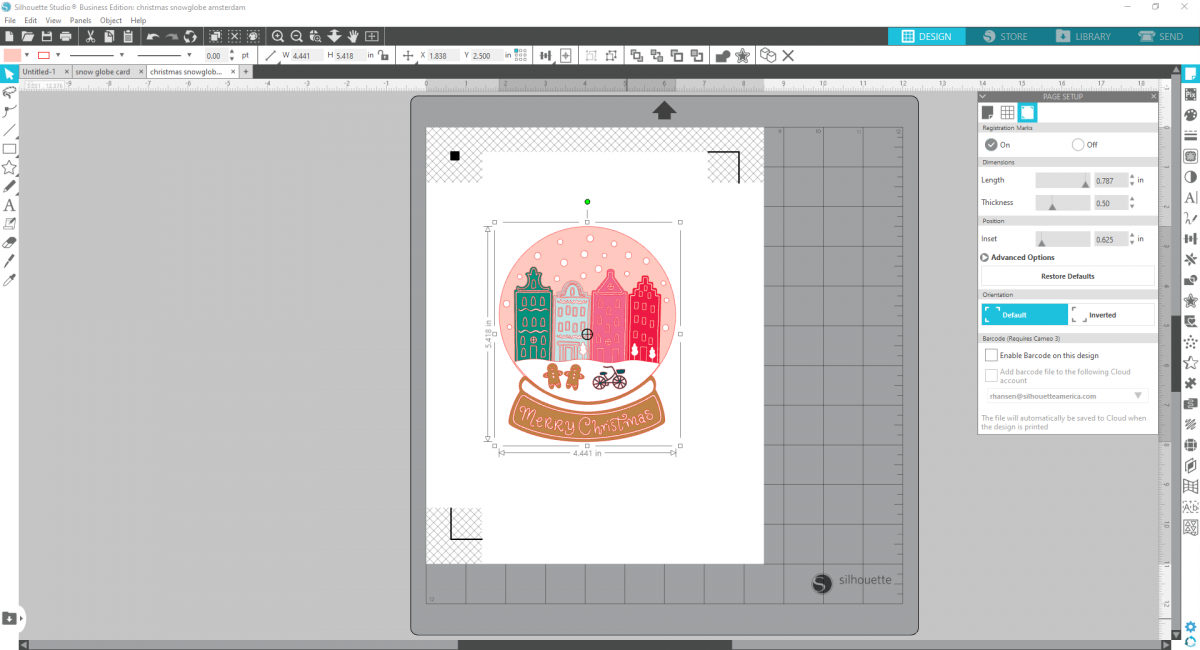Viewport: 1200px width, 650px height.
Task: Click the Weld icon in toolbar
Action: tap(722, 55)
